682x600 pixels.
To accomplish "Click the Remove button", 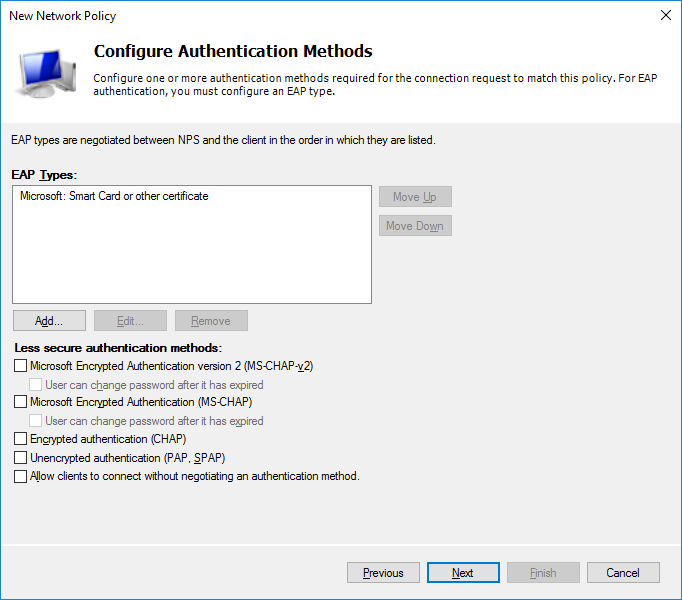I will pyautogui.click(x=211, y=321).
